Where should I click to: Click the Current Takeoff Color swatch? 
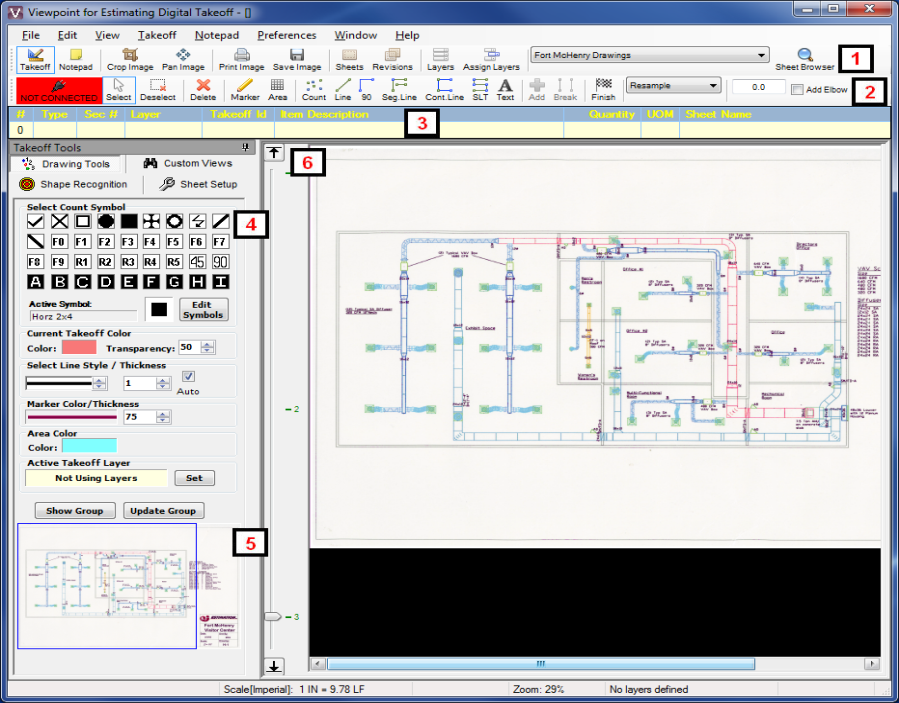tap(80, 347)
